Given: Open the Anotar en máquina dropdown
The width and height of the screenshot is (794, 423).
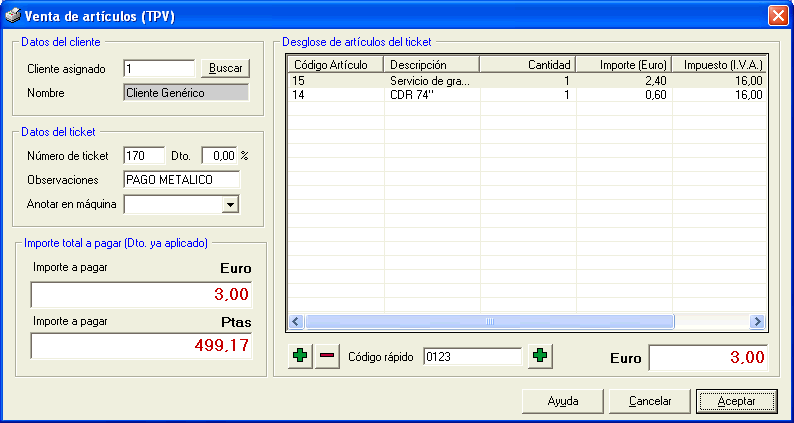Looking at the screenshot, I should 230,205.
